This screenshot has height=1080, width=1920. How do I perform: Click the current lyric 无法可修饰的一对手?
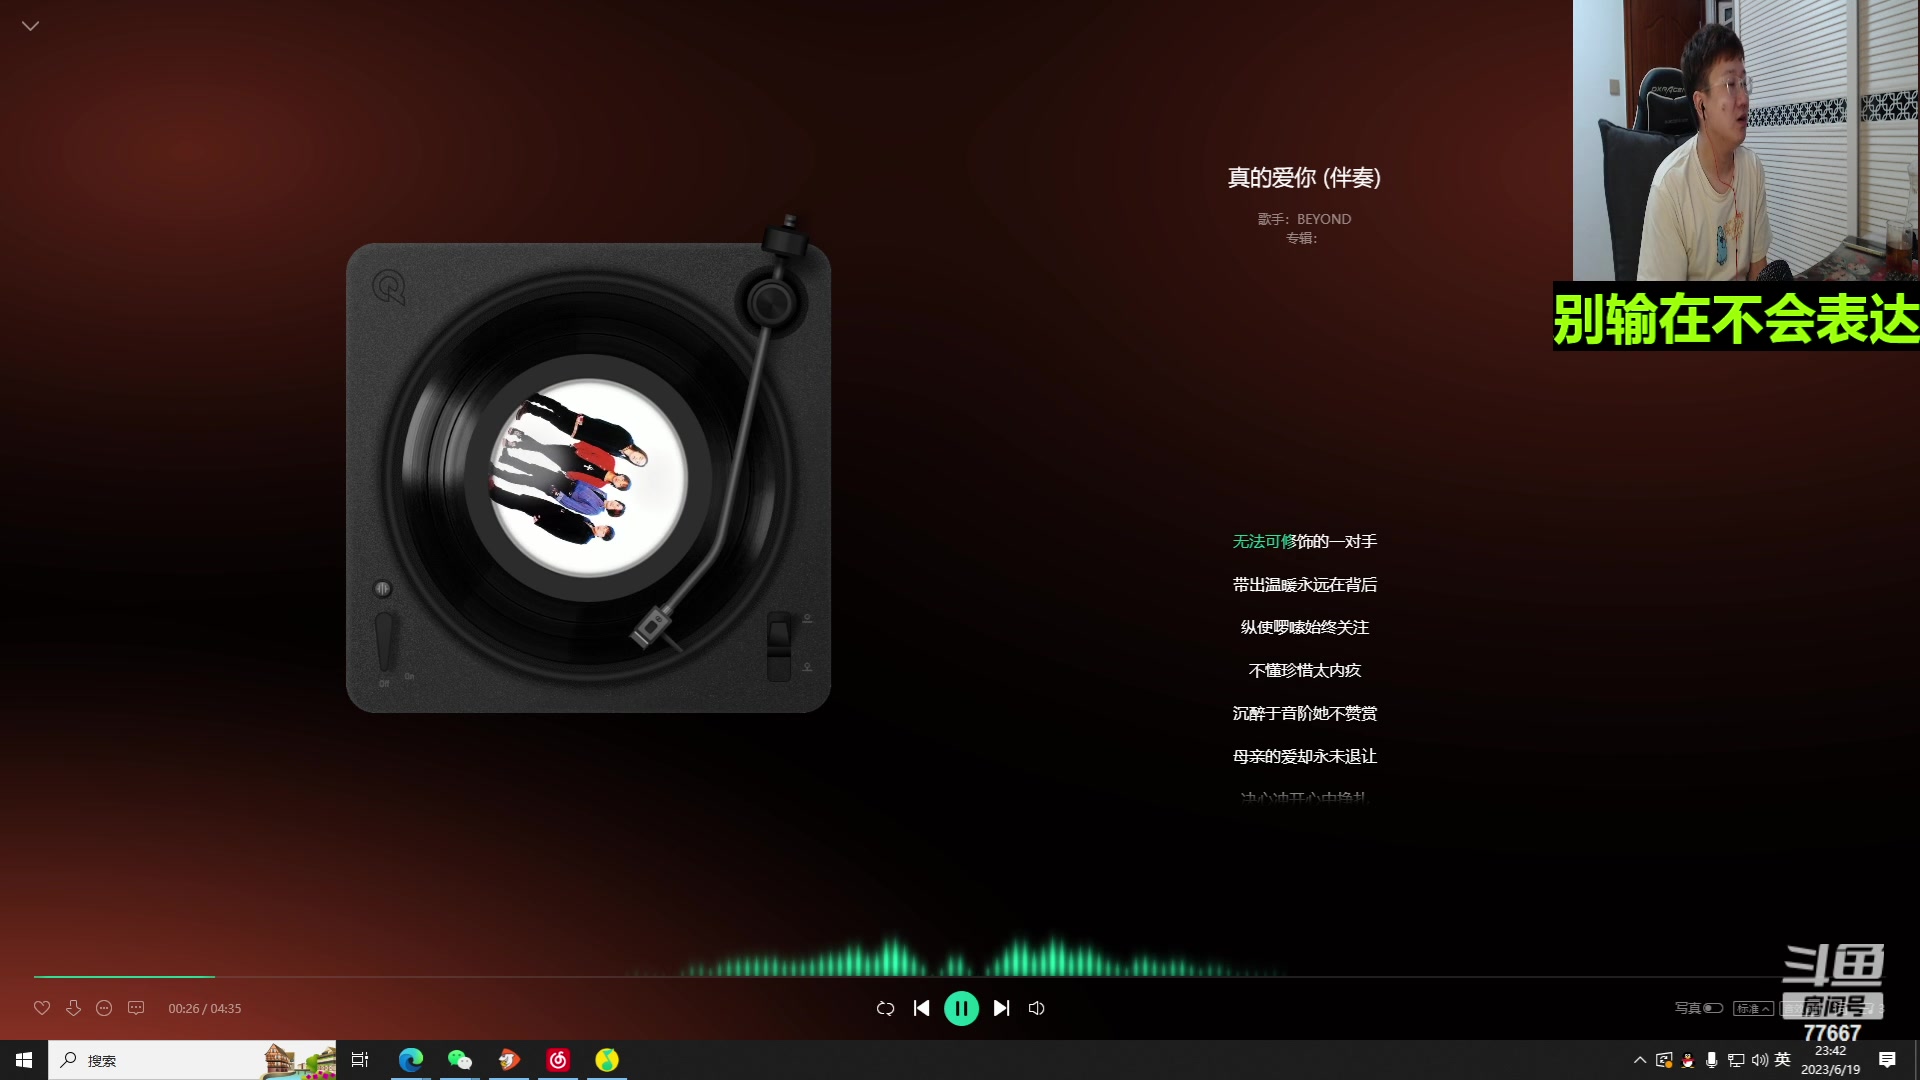[1305, 542]
